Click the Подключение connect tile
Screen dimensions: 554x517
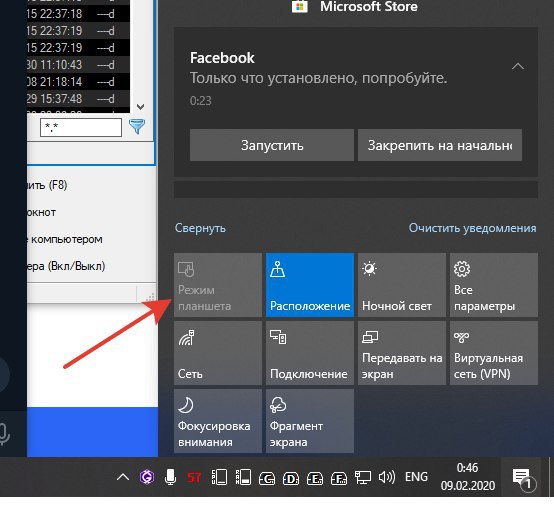(310, 353)
